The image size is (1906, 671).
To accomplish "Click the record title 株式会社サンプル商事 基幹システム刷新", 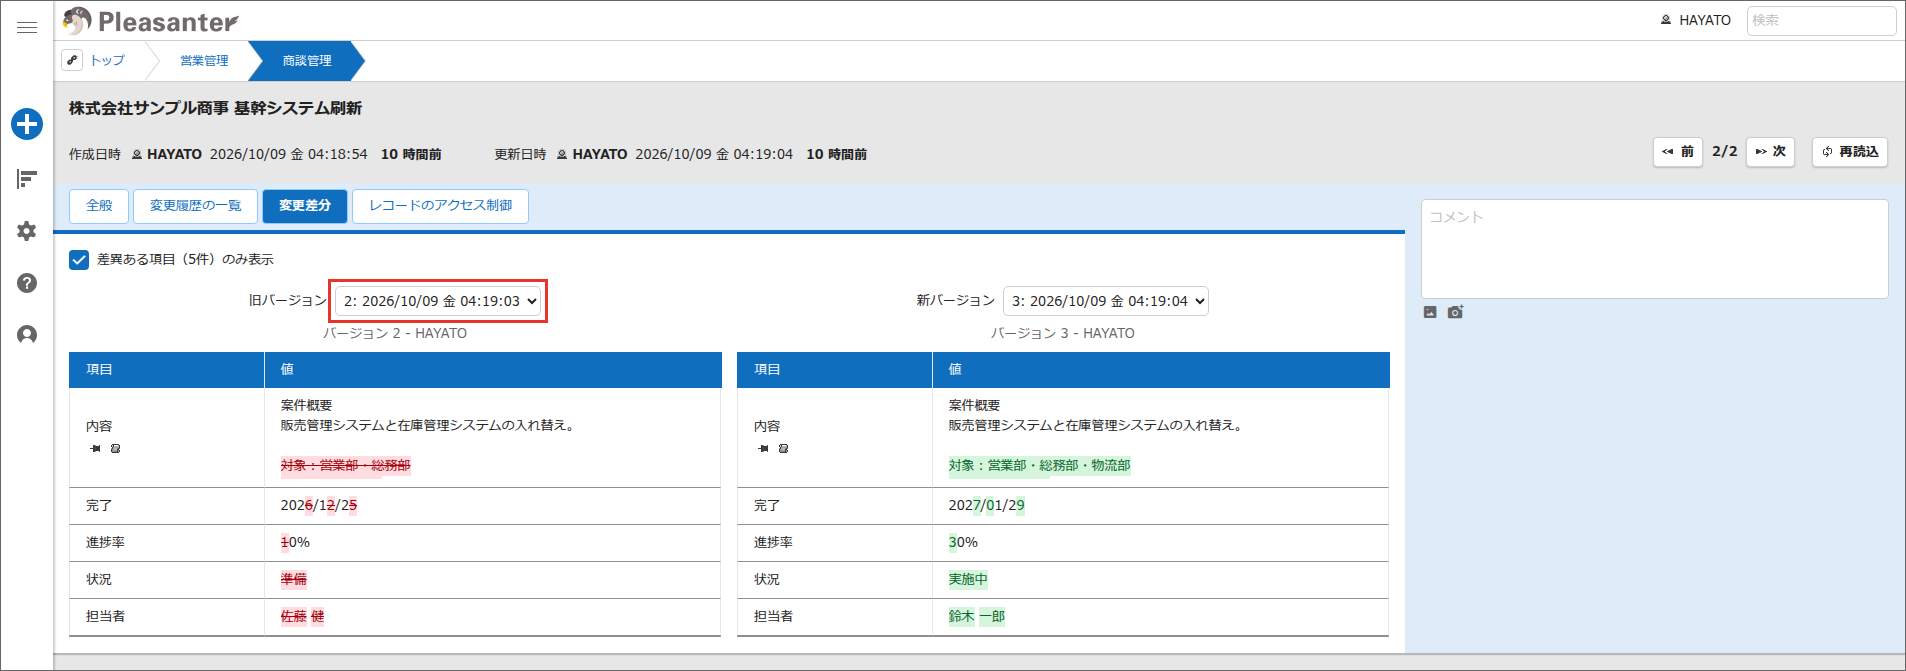I will (215, 108).
